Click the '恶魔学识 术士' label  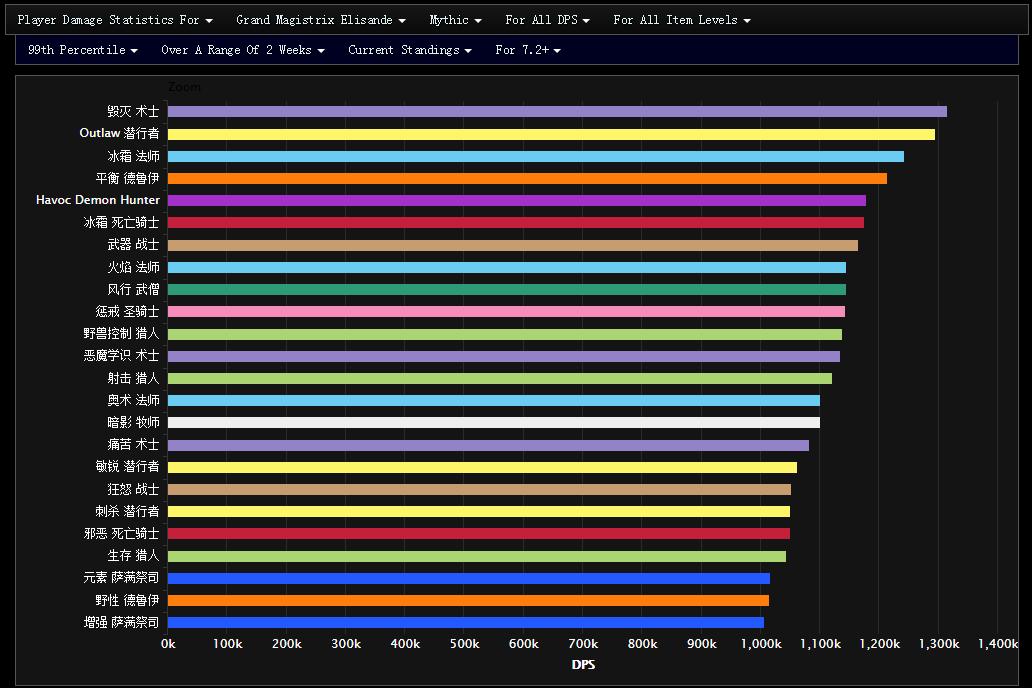tap(121, 356)
